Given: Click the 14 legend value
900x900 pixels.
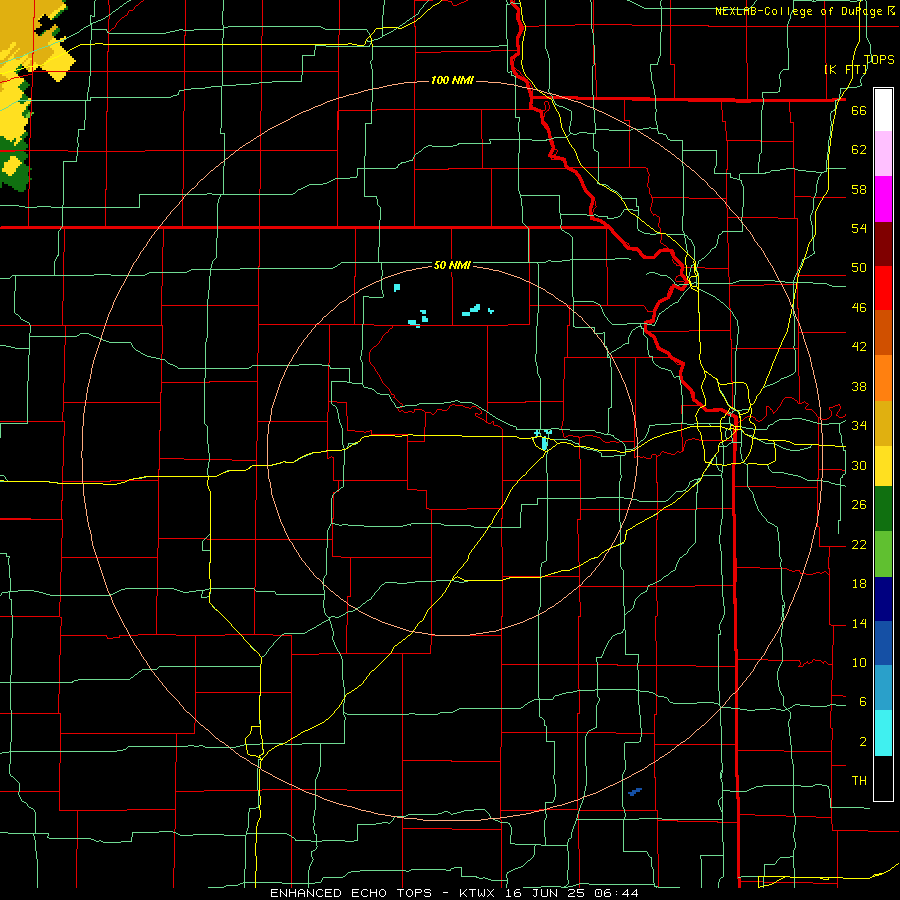Looking at the screenshot, I should click(859, 623).
